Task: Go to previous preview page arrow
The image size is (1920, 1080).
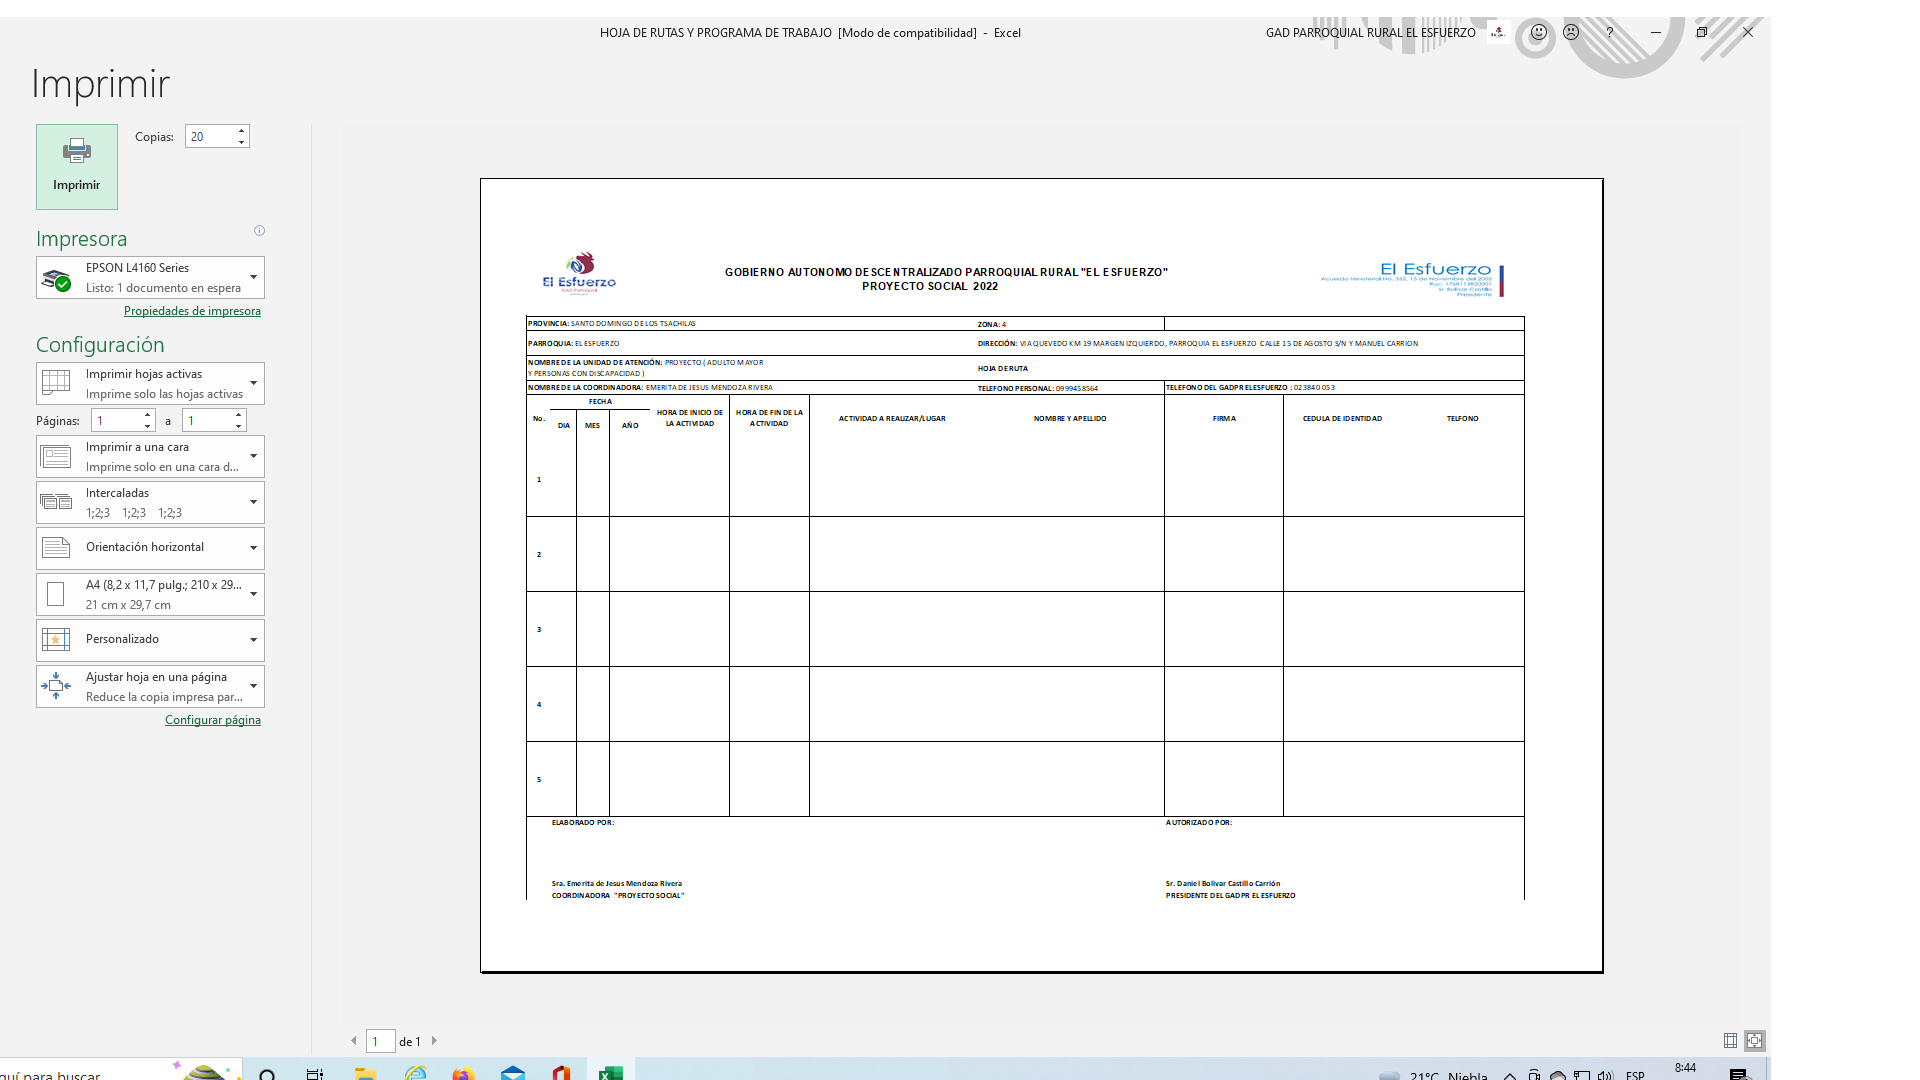Action: point(354,1041)
